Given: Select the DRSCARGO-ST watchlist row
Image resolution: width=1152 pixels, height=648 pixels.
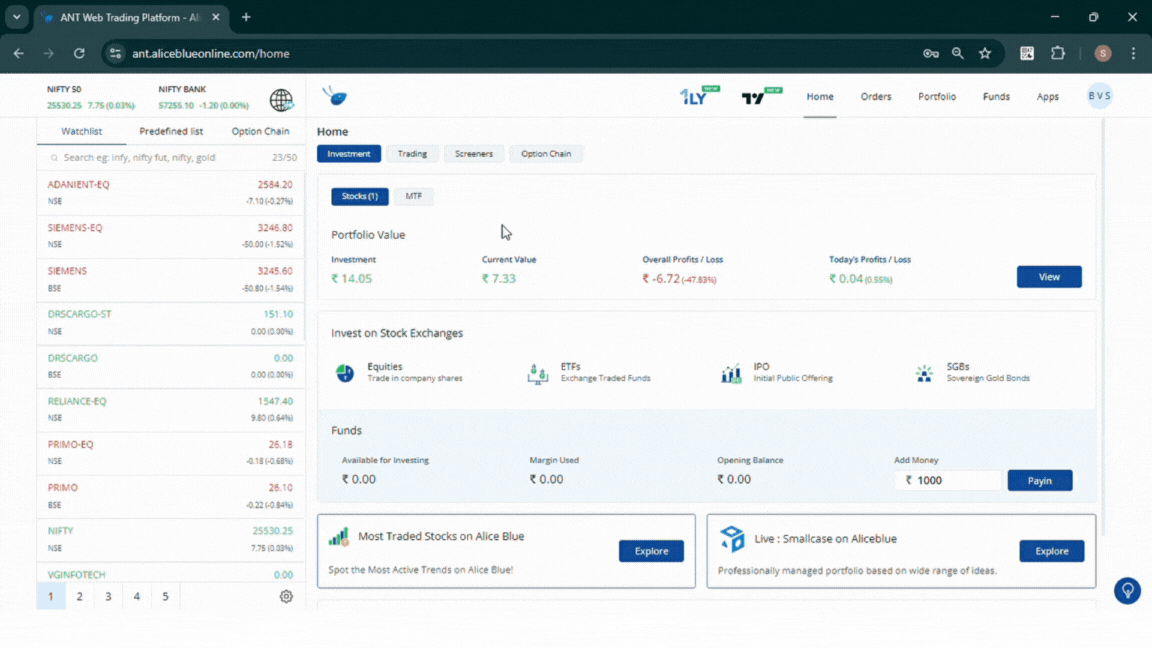Looking at the screenshot, I should (170, 323).
